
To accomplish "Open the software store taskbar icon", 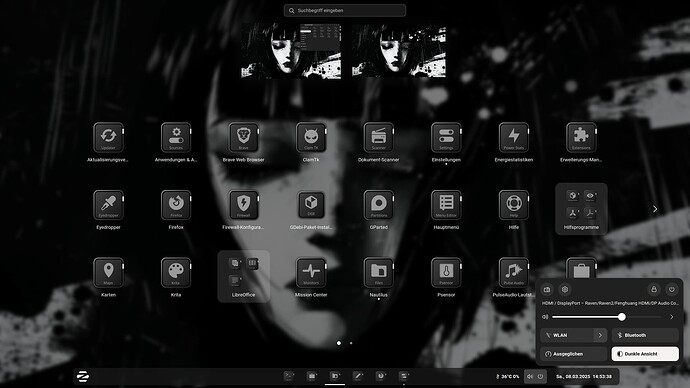I will coord(312,376).
